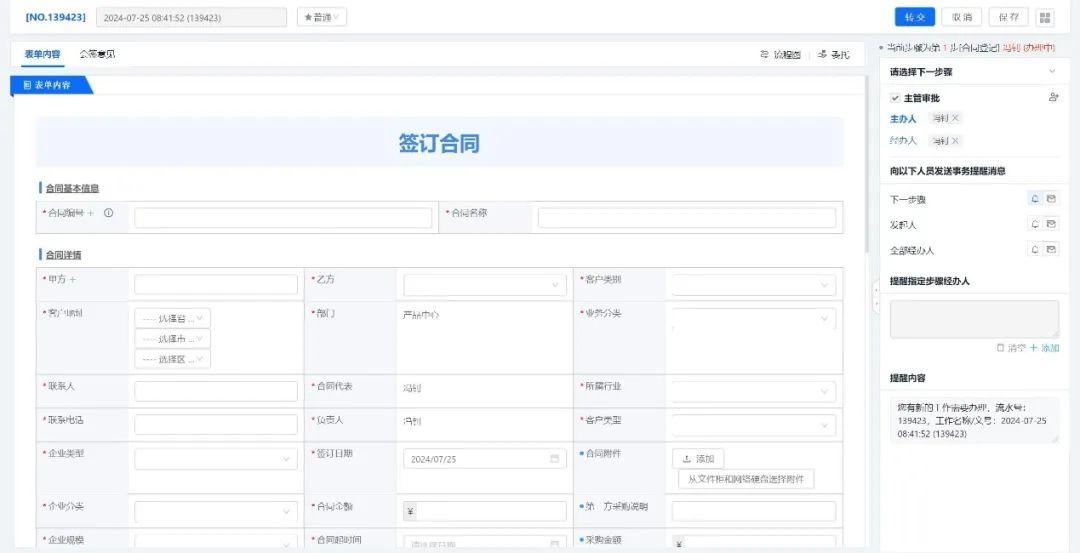
Task: Click 清空 to clear reminder recipients
Action: coord(1011,348)
